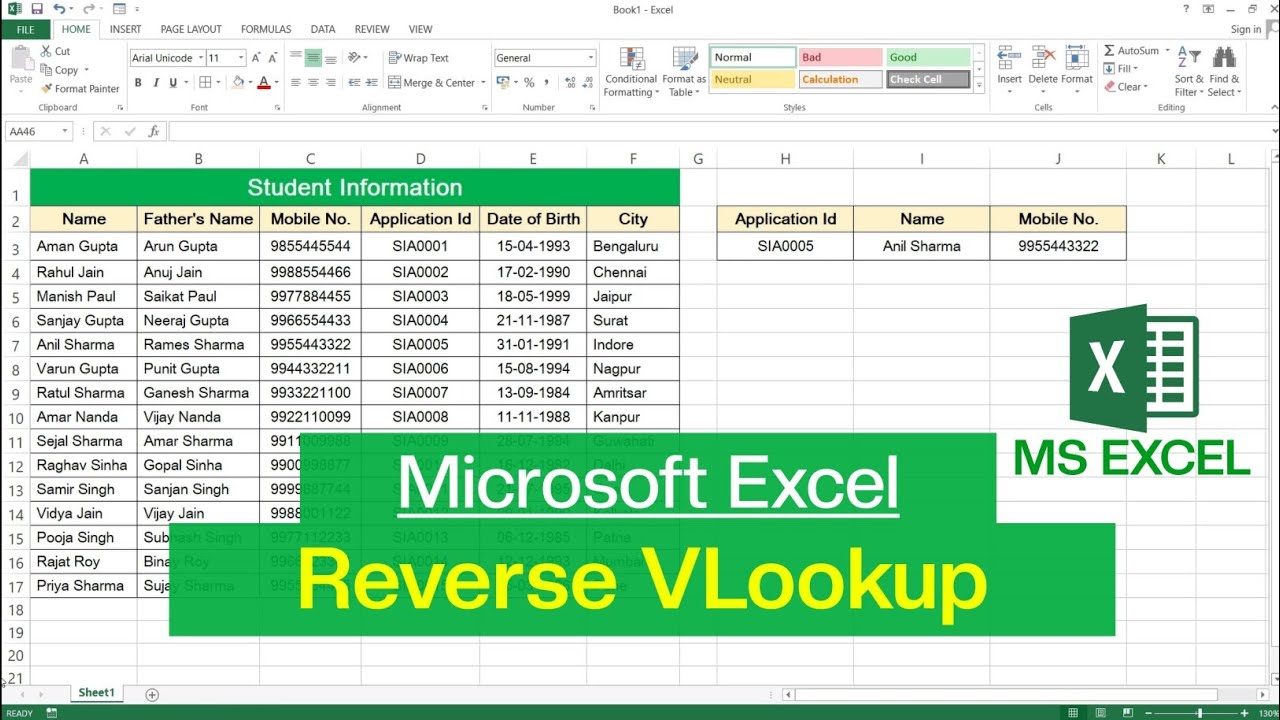This screenshot has width=1280, height=720.
Task: Open the FILE tab
Action: [x=25, y=30]
